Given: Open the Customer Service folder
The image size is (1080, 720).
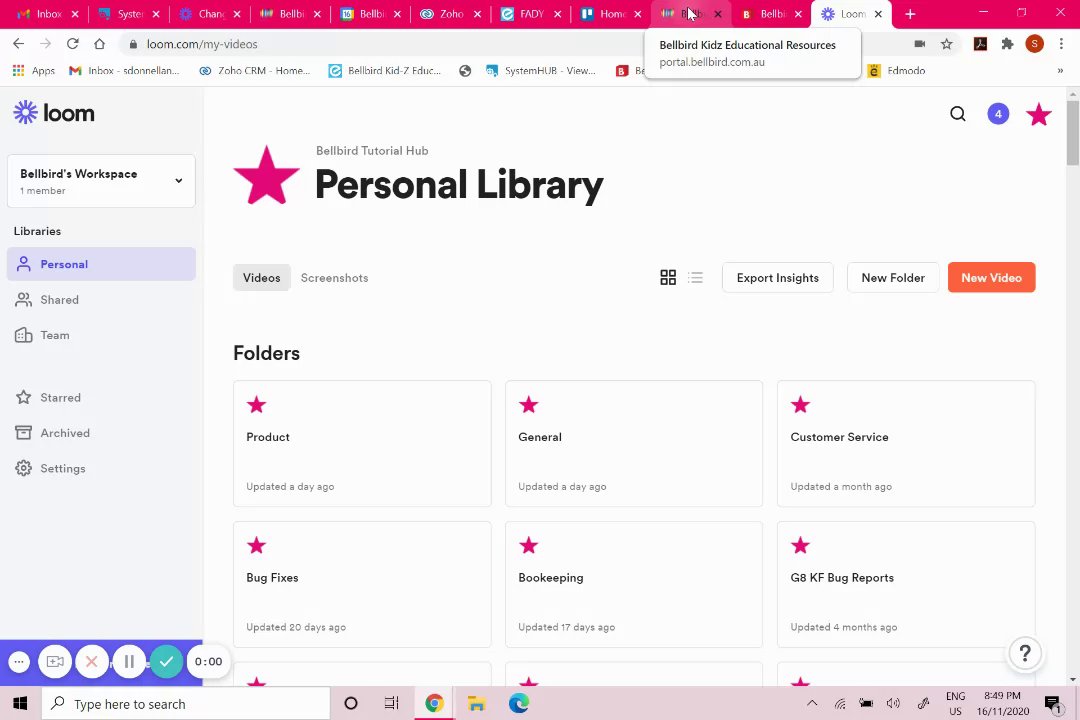Looking at the screenshot, I should (906, 444).
